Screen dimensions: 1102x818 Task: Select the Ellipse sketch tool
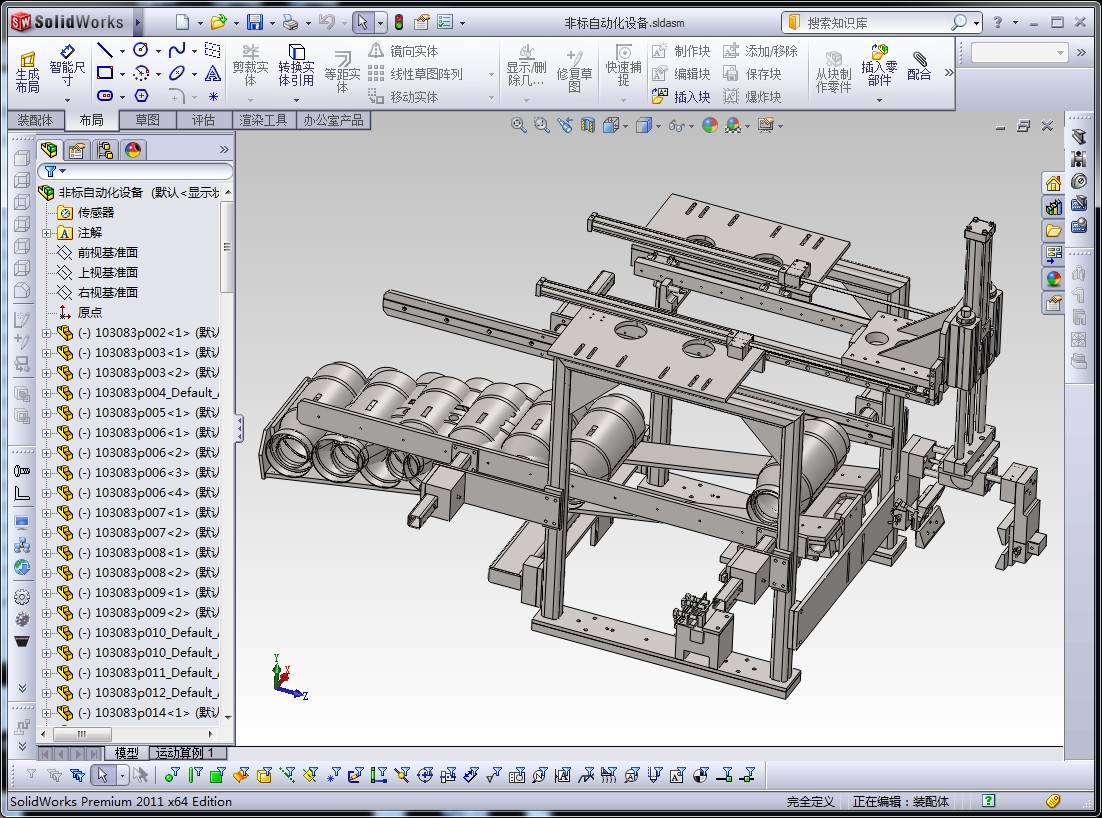pos(177,73)
